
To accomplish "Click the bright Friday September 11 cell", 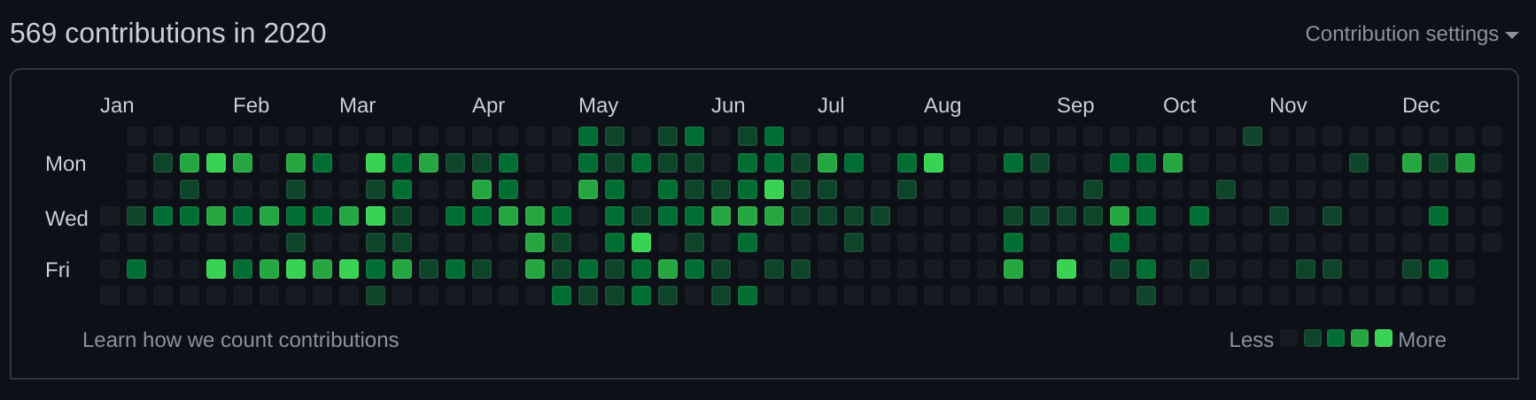I will point(1066,269).
